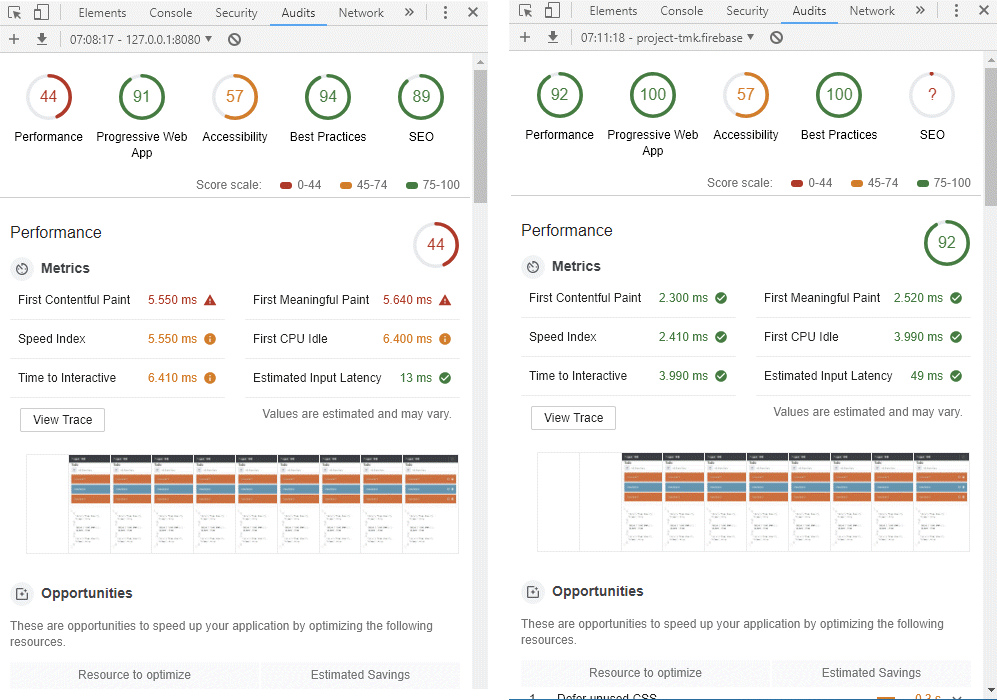997x700 pixels.
Task: Switch to Network tab in the left panel
Action: 361,13
